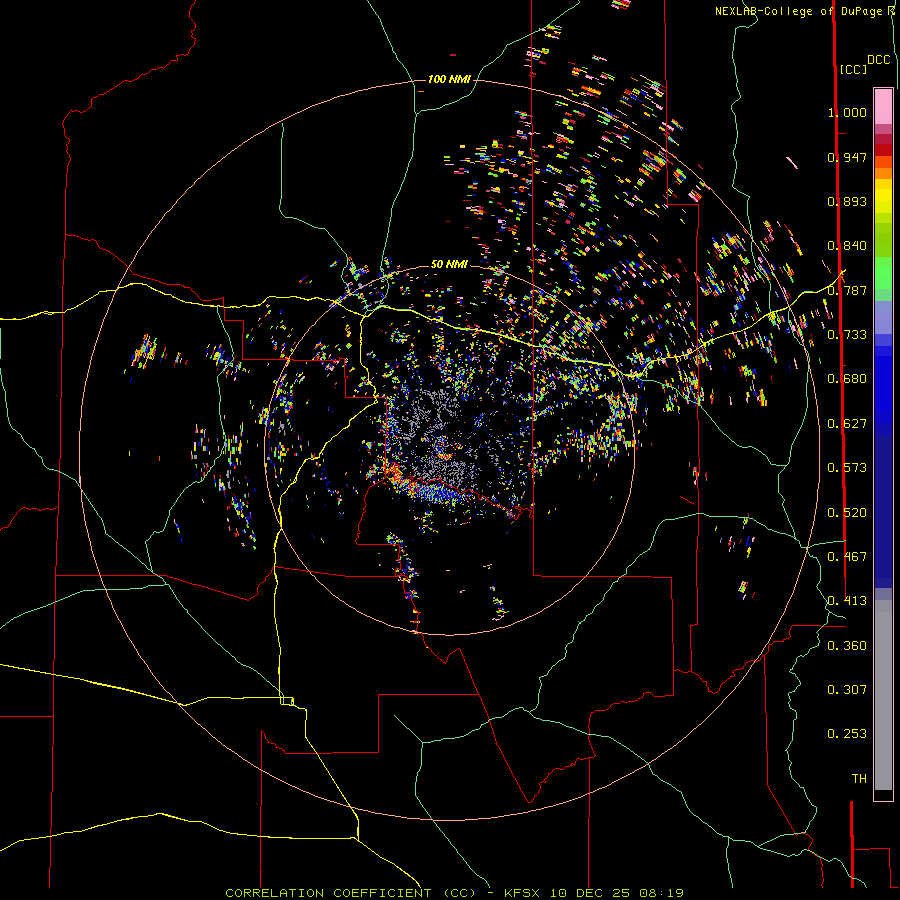The height and width of the screenshot is (900, 900).
Task: Click the 100 NMI range ring label
Action: (x=449, y=79)
